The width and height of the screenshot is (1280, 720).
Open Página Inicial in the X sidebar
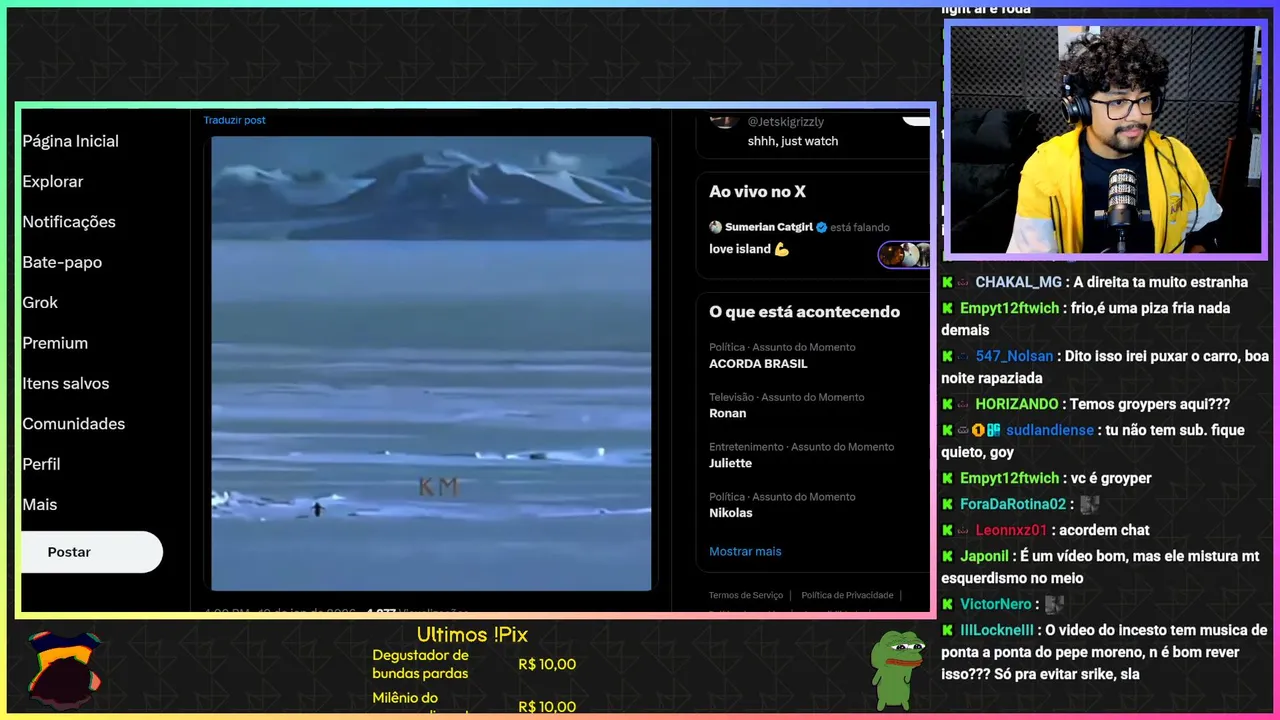(x=71, y=141)
